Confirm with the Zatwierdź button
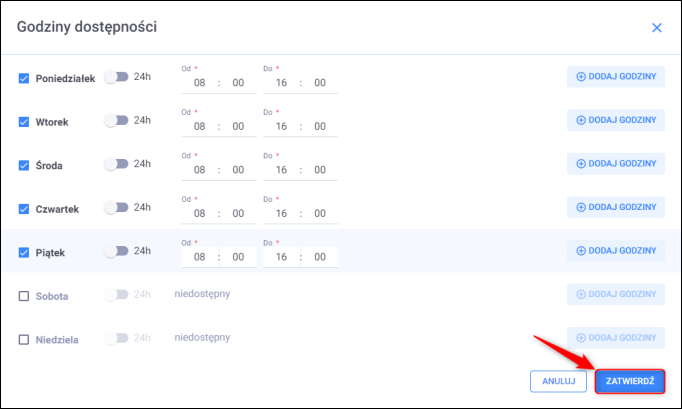The width and height of the screenshot is (682, 409). pyautogui.click(x=630, y=381)
